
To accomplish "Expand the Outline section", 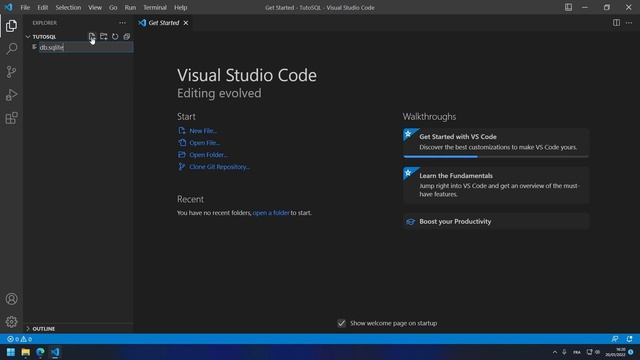I will (78, 329).
